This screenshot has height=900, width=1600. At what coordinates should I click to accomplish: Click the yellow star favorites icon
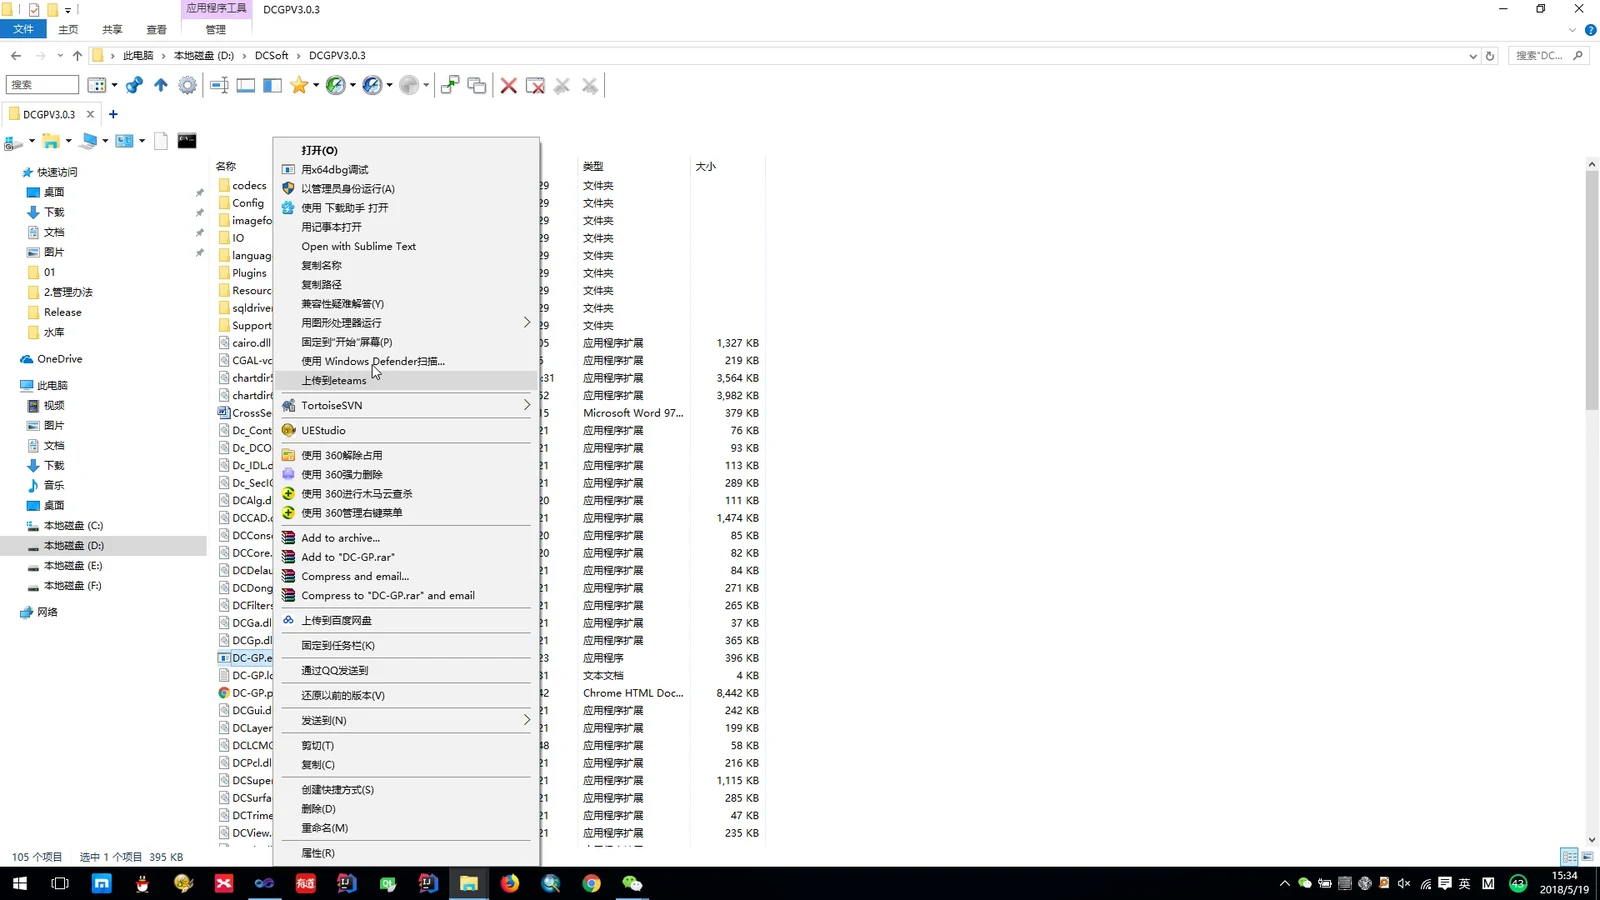point(299,85)
